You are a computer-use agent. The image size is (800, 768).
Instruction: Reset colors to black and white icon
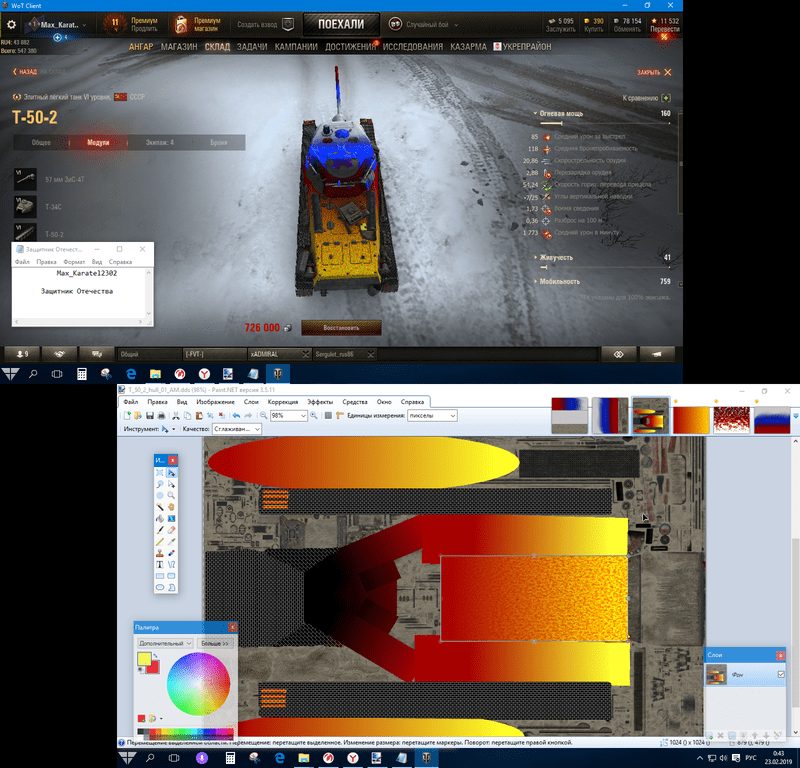click(140, 670)
